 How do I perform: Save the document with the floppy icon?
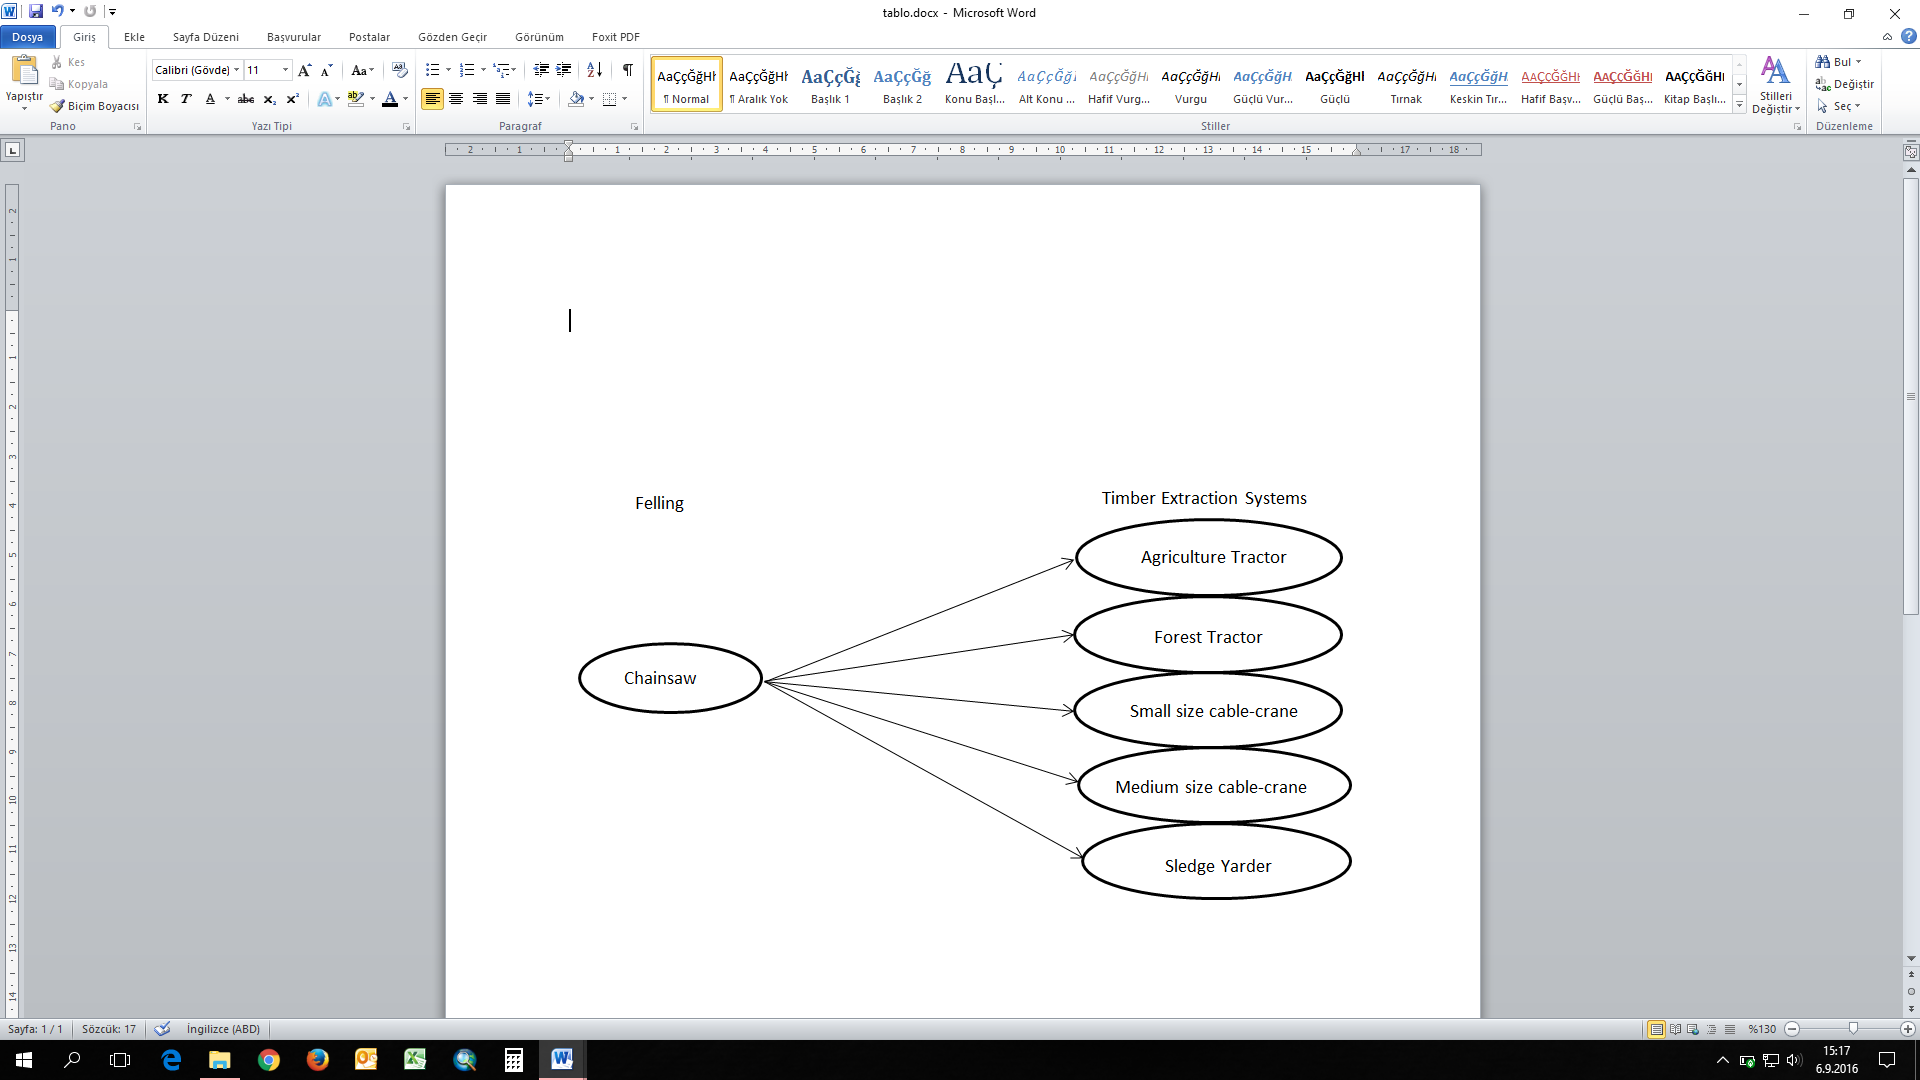[x=36, y=11]
